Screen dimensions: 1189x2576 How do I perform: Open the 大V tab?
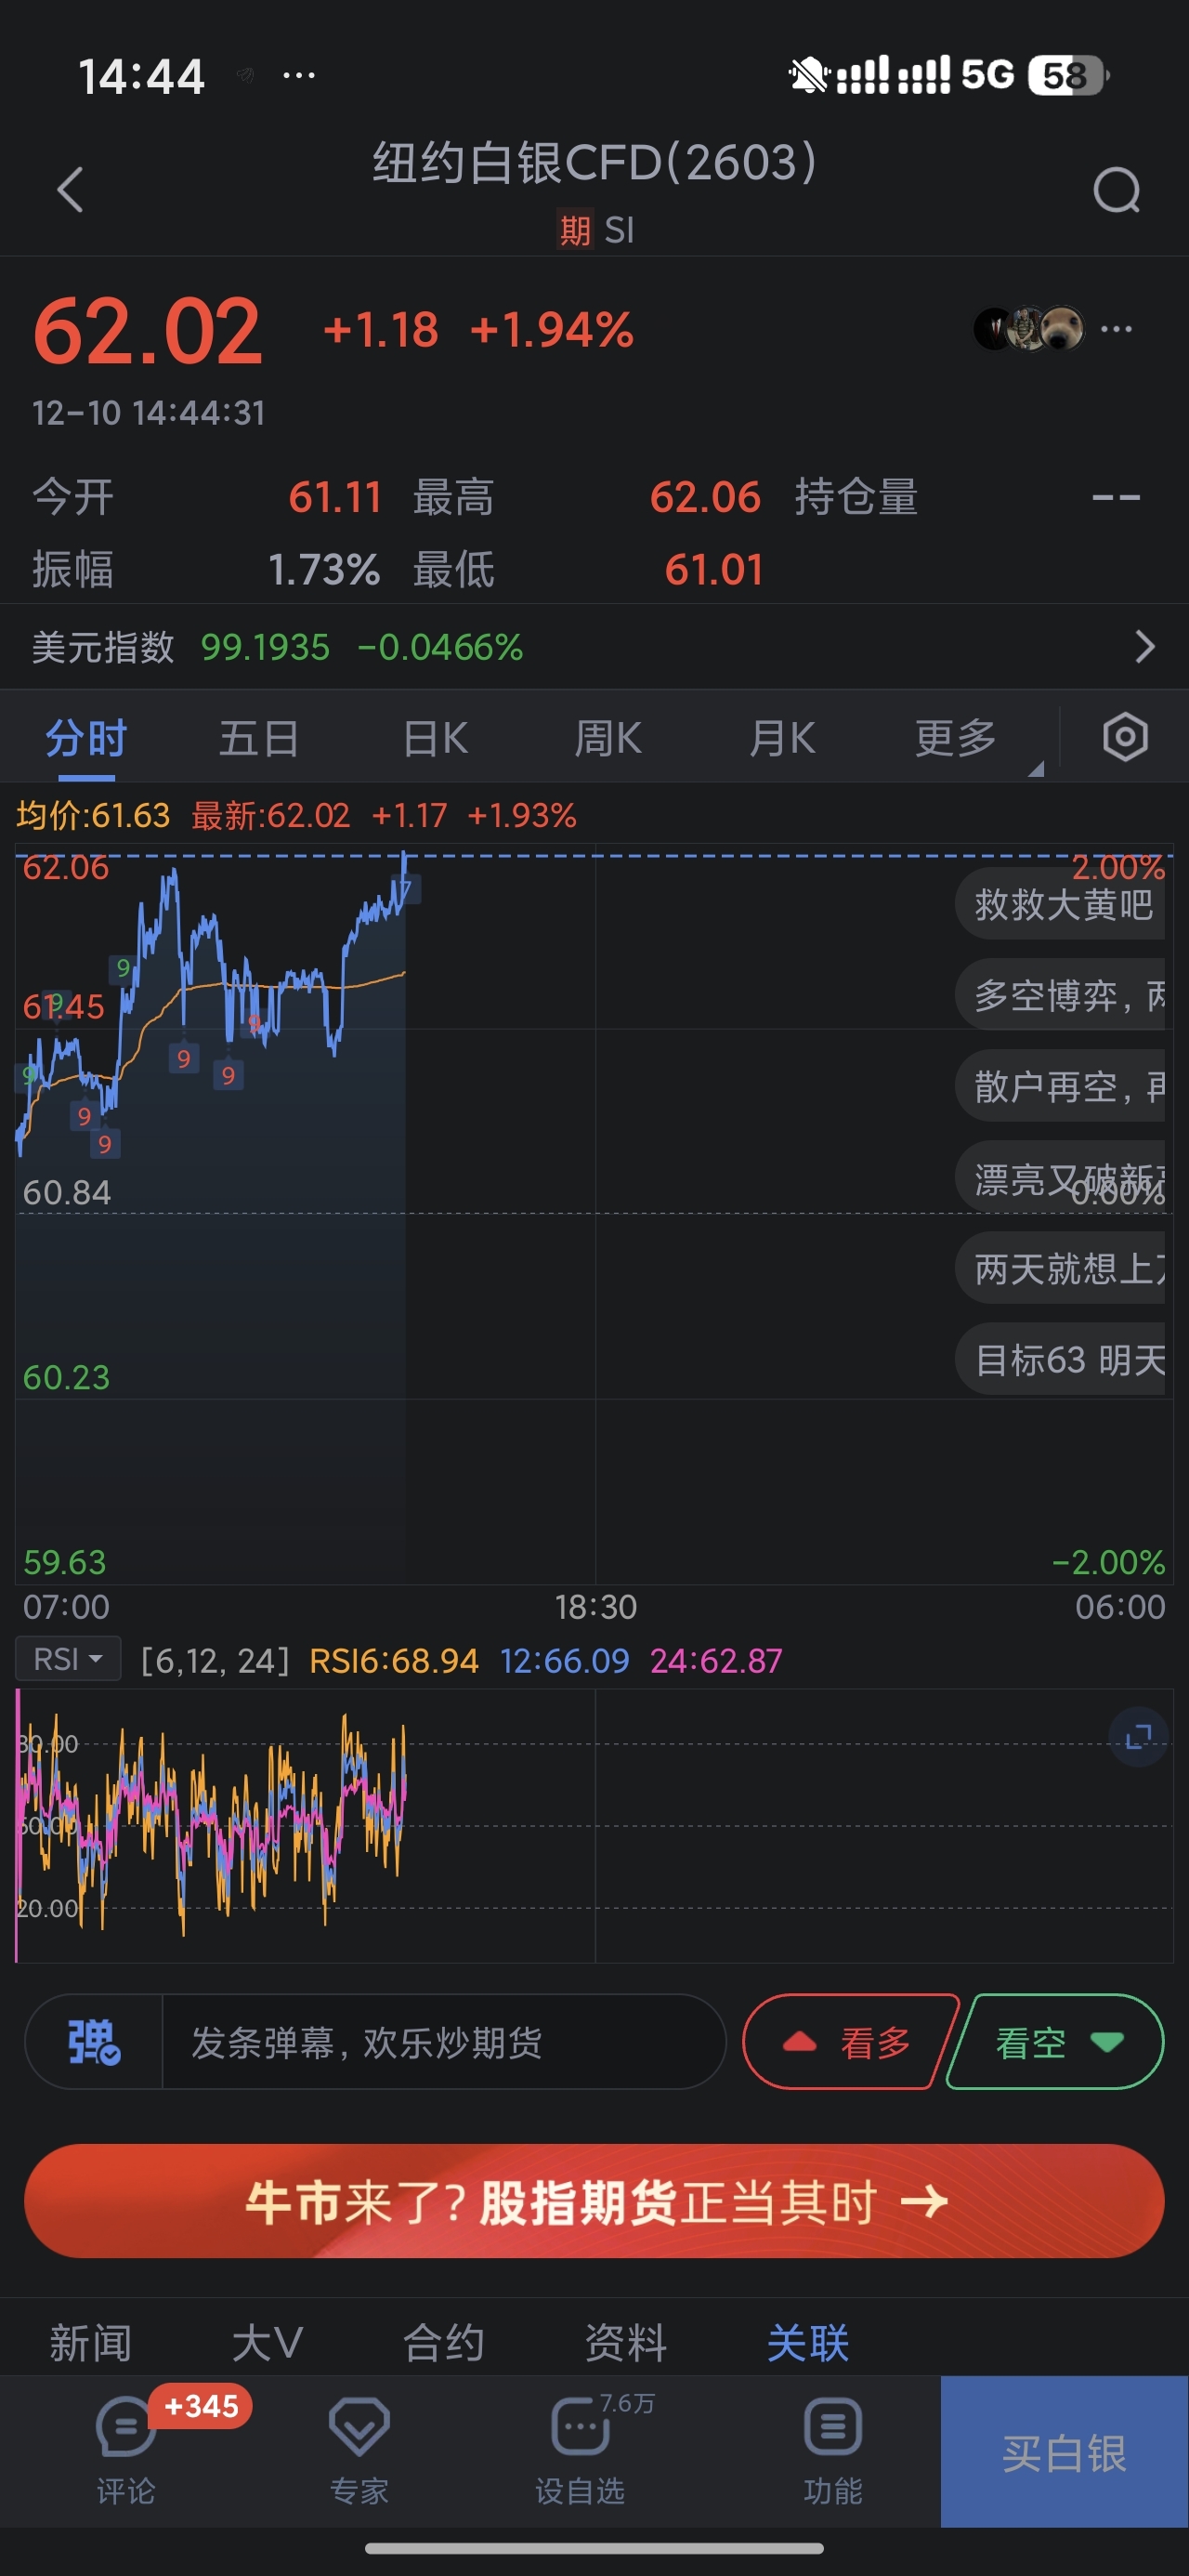pyautogui.click(x=267, y=2342)
